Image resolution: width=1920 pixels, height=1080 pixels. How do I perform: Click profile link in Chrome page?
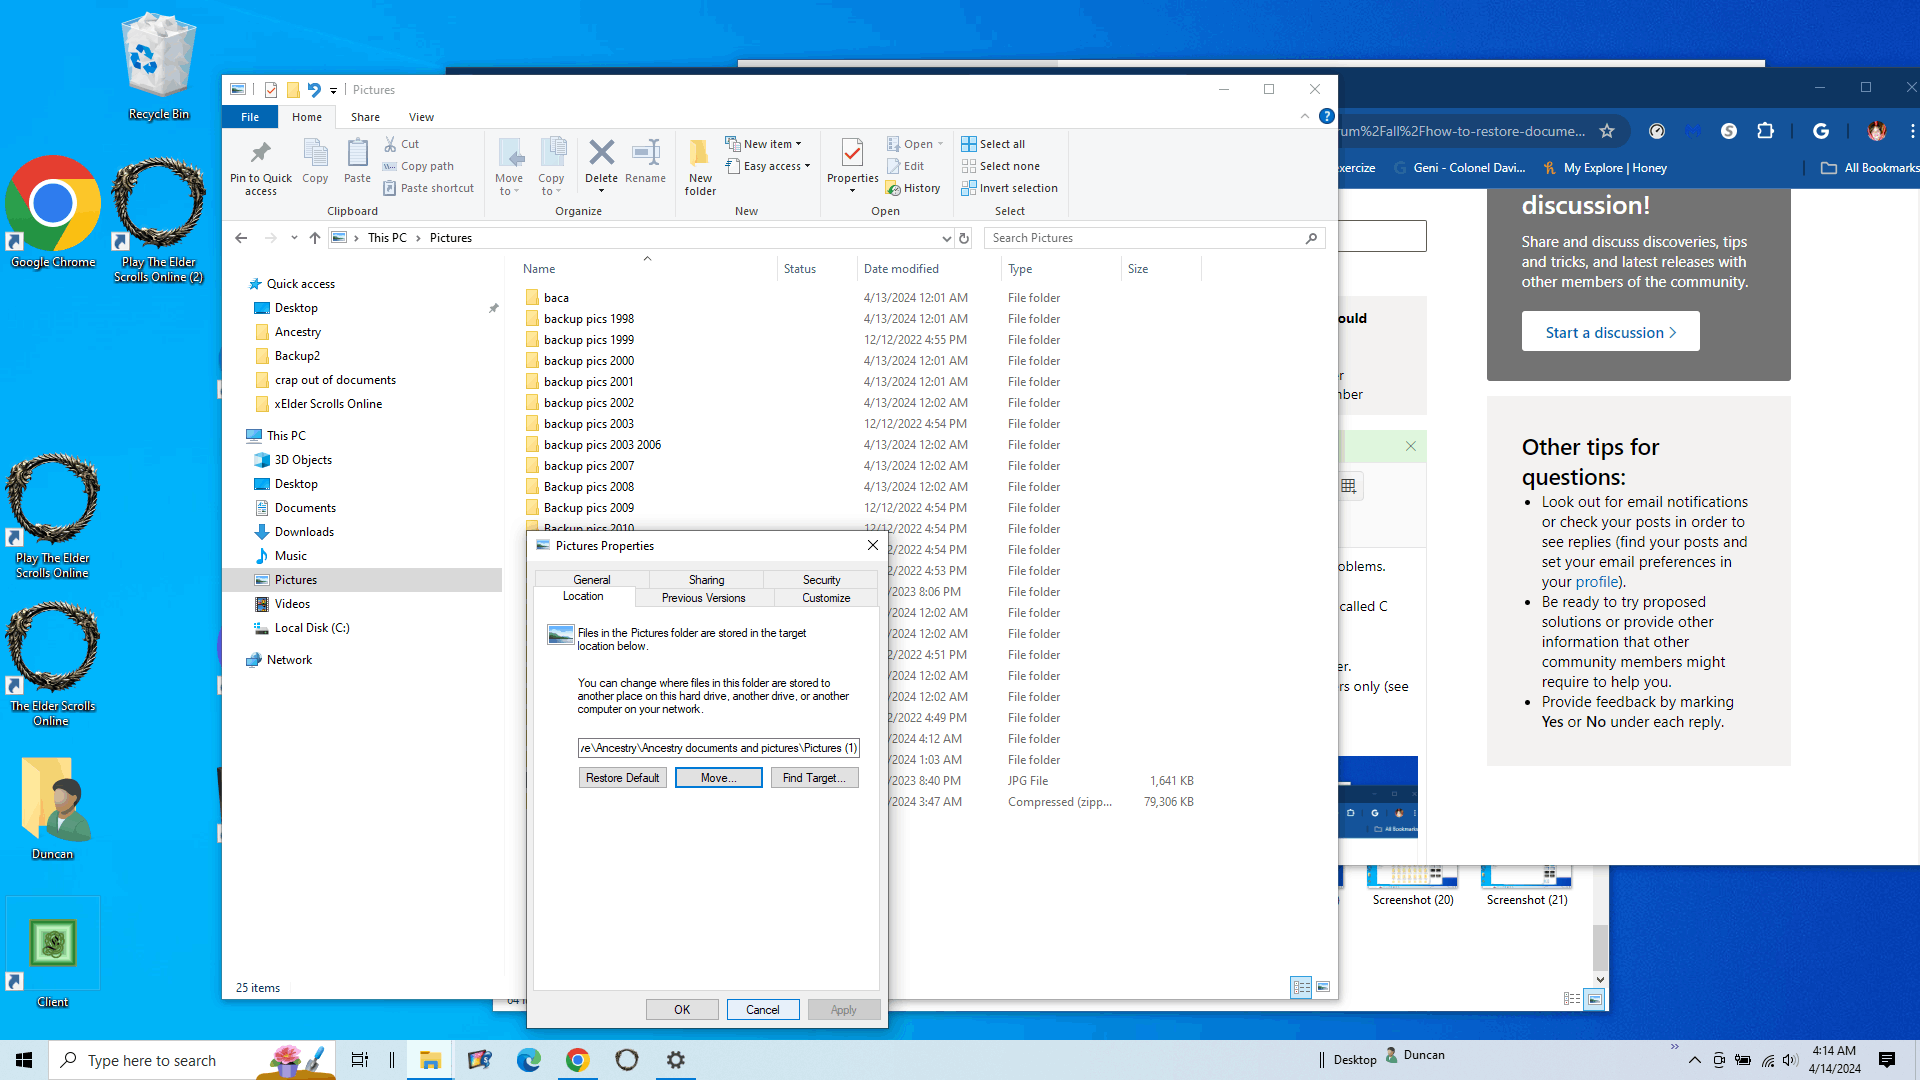tap(1596, 582)
